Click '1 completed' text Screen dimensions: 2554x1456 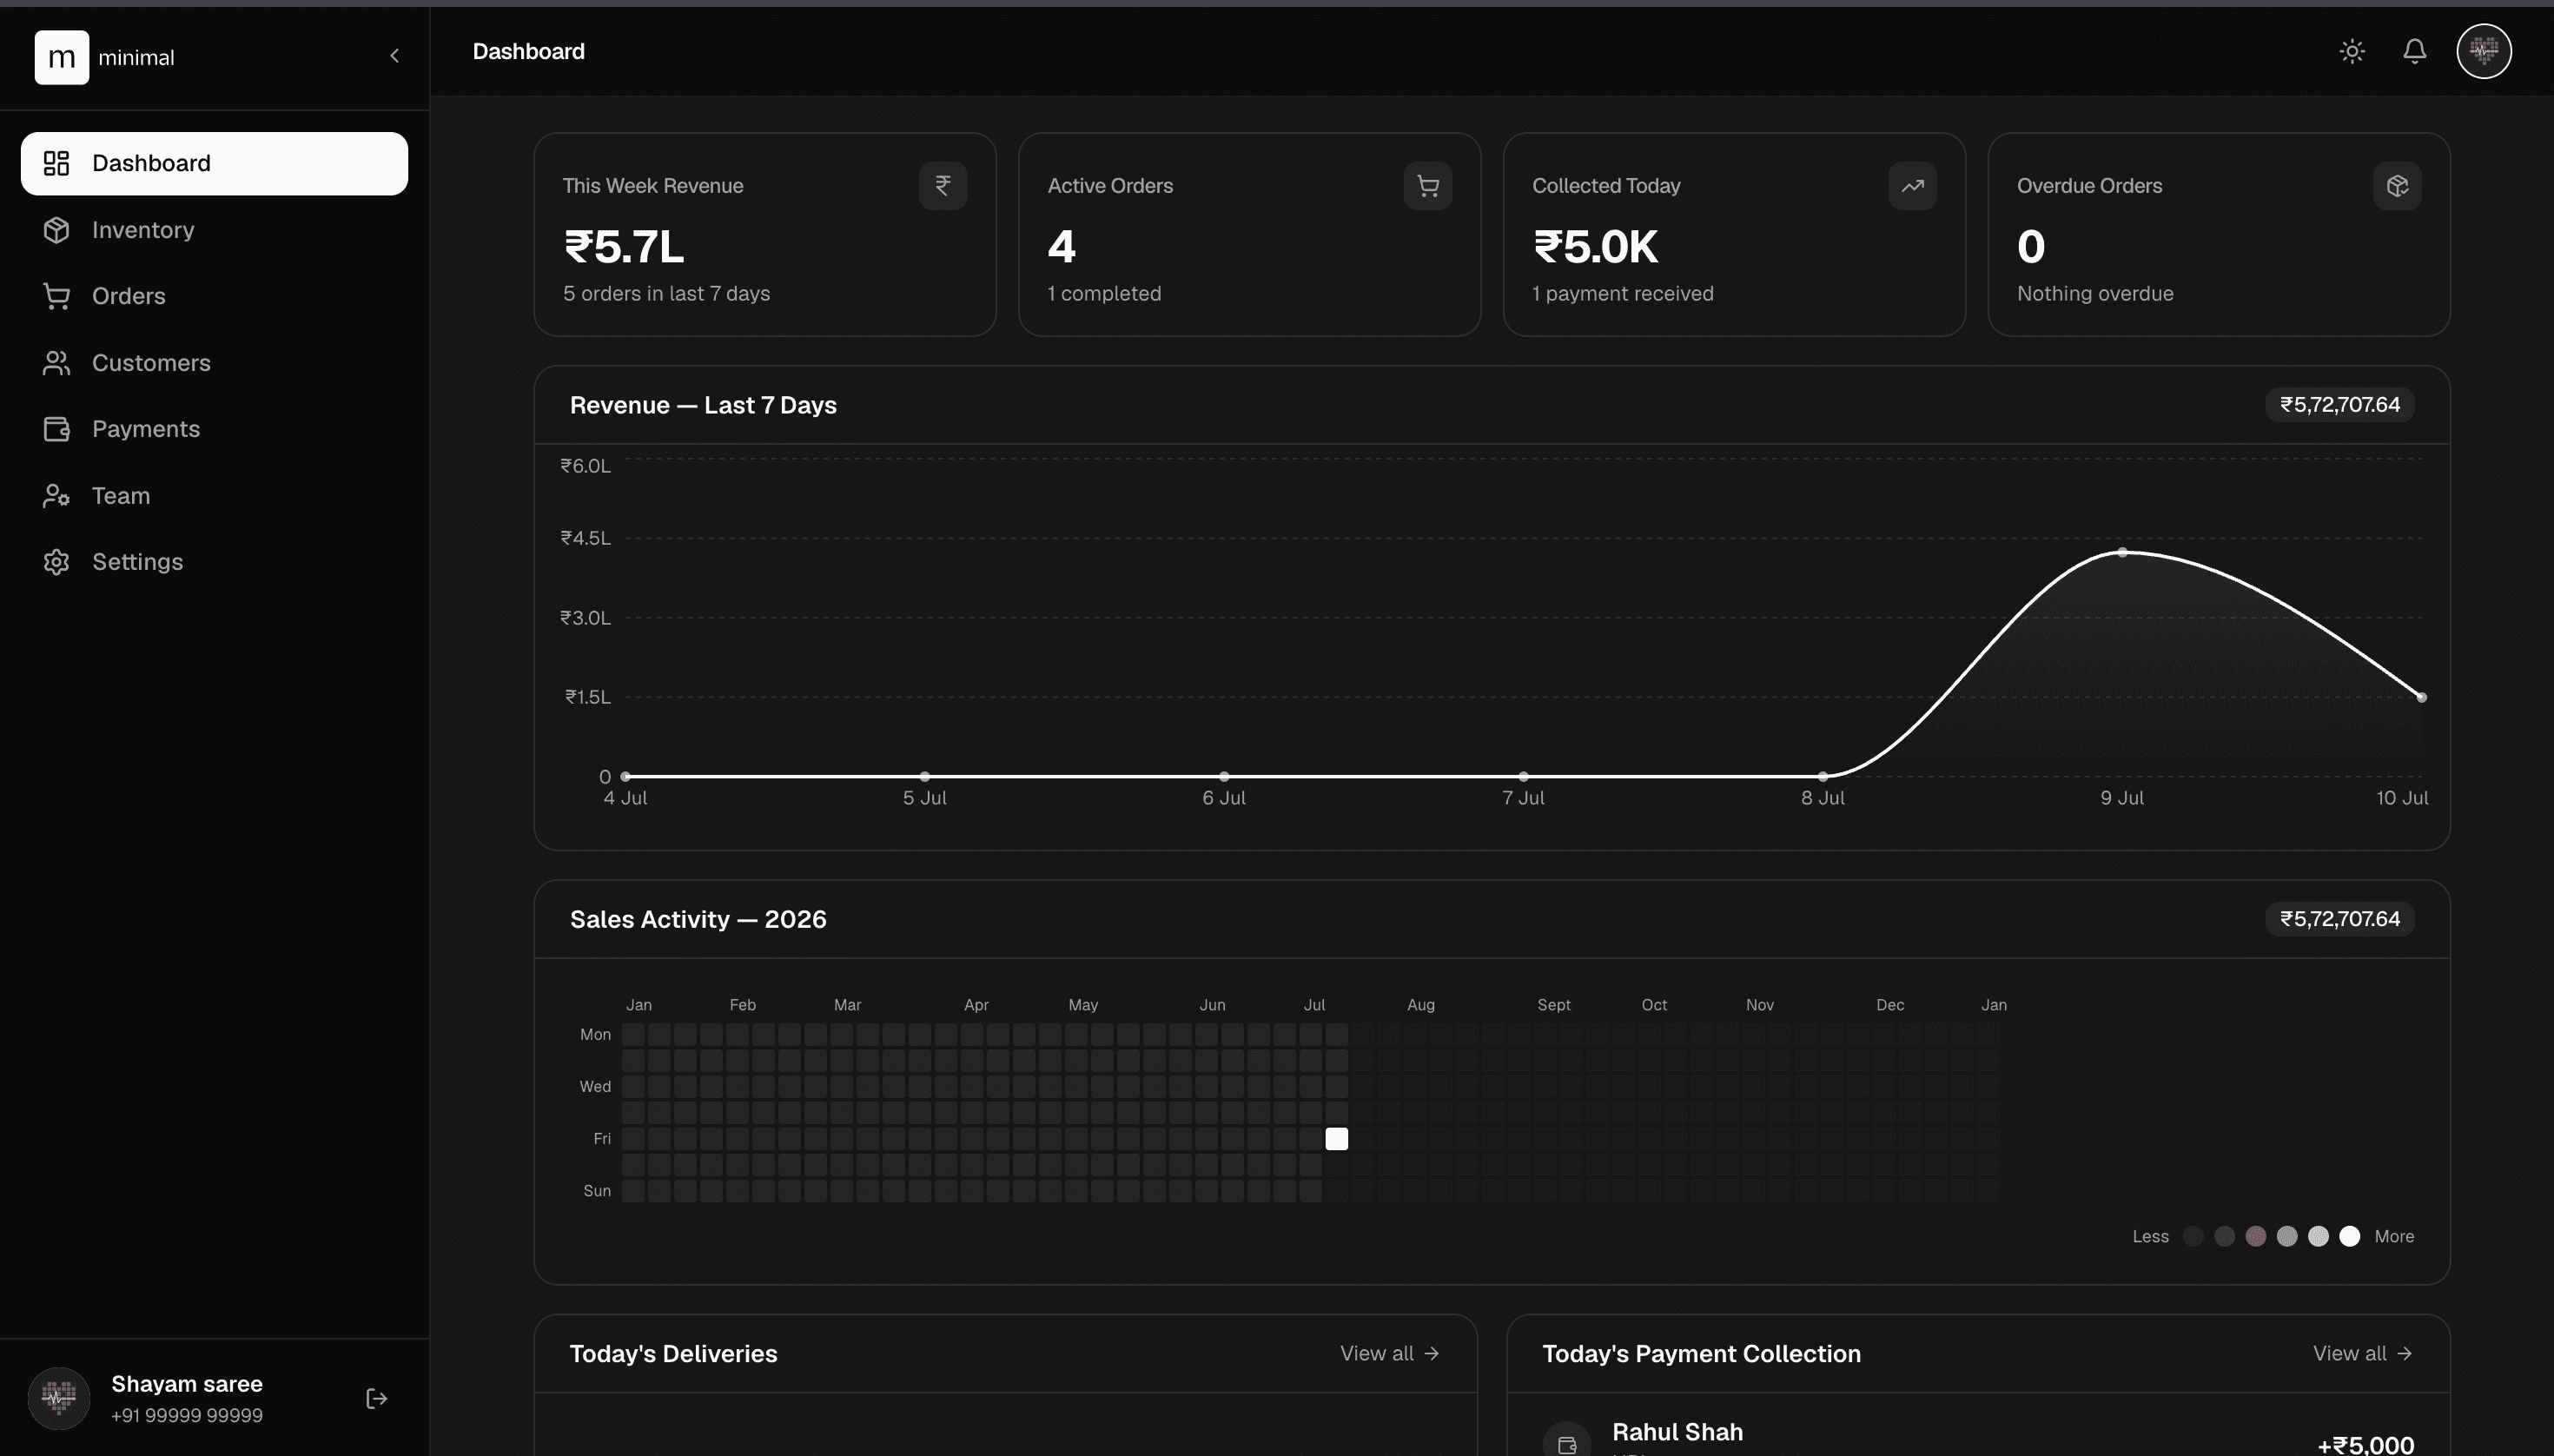pyautogui.click(x=1104, y=293)
